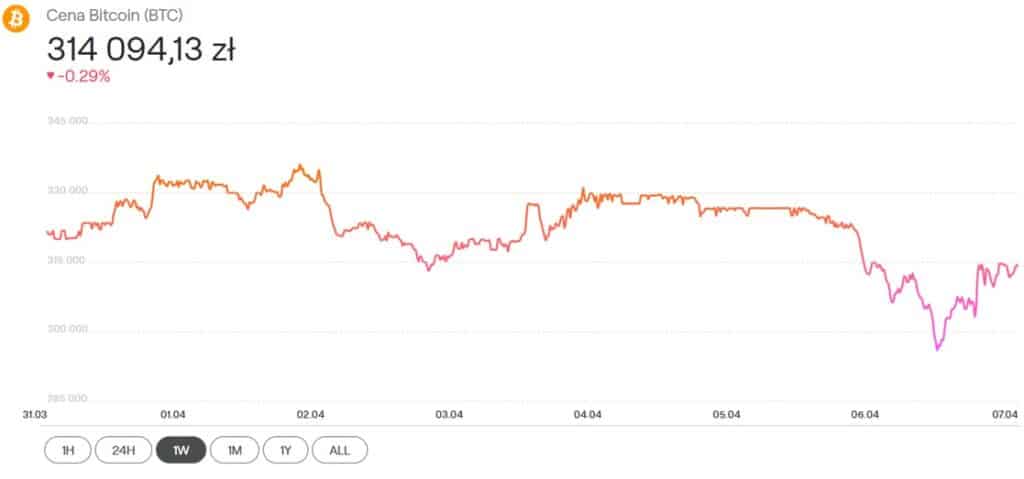
Task: Click the 300.000 price gridline label
Action: 67,329
